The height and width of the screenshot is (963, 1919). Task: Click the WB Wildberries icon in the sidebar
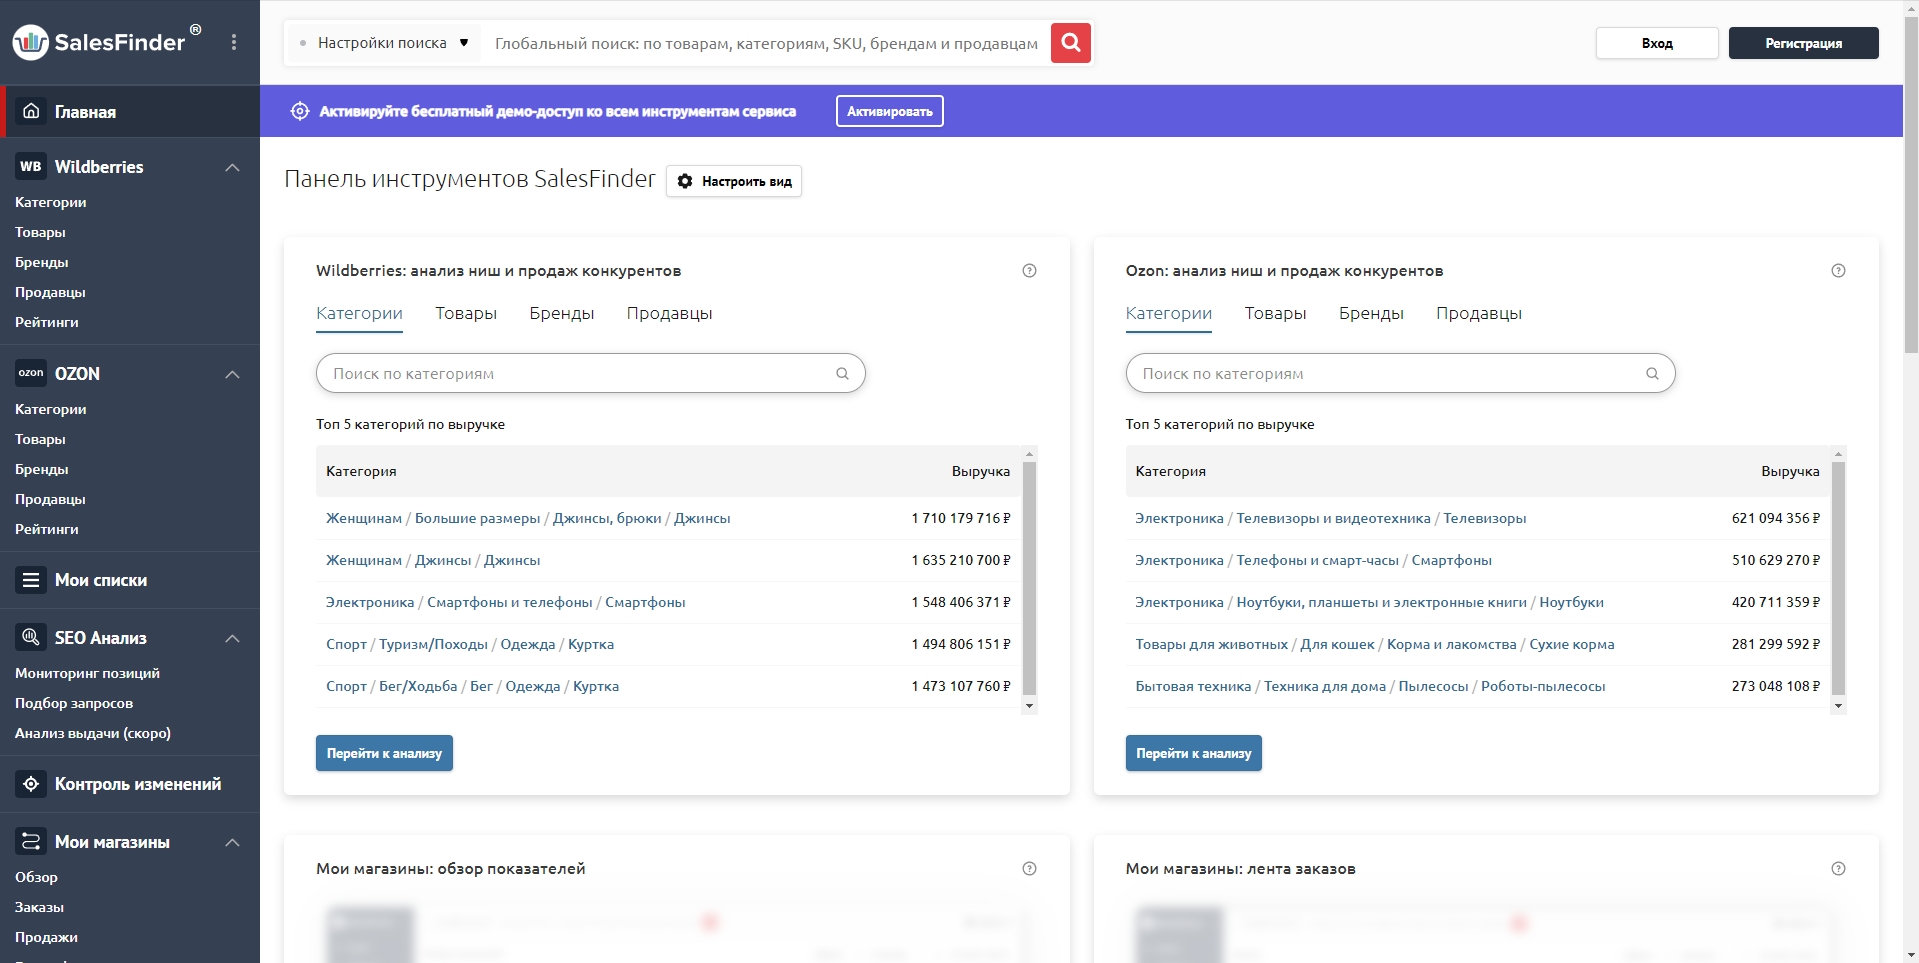click(x=31, y=167)
